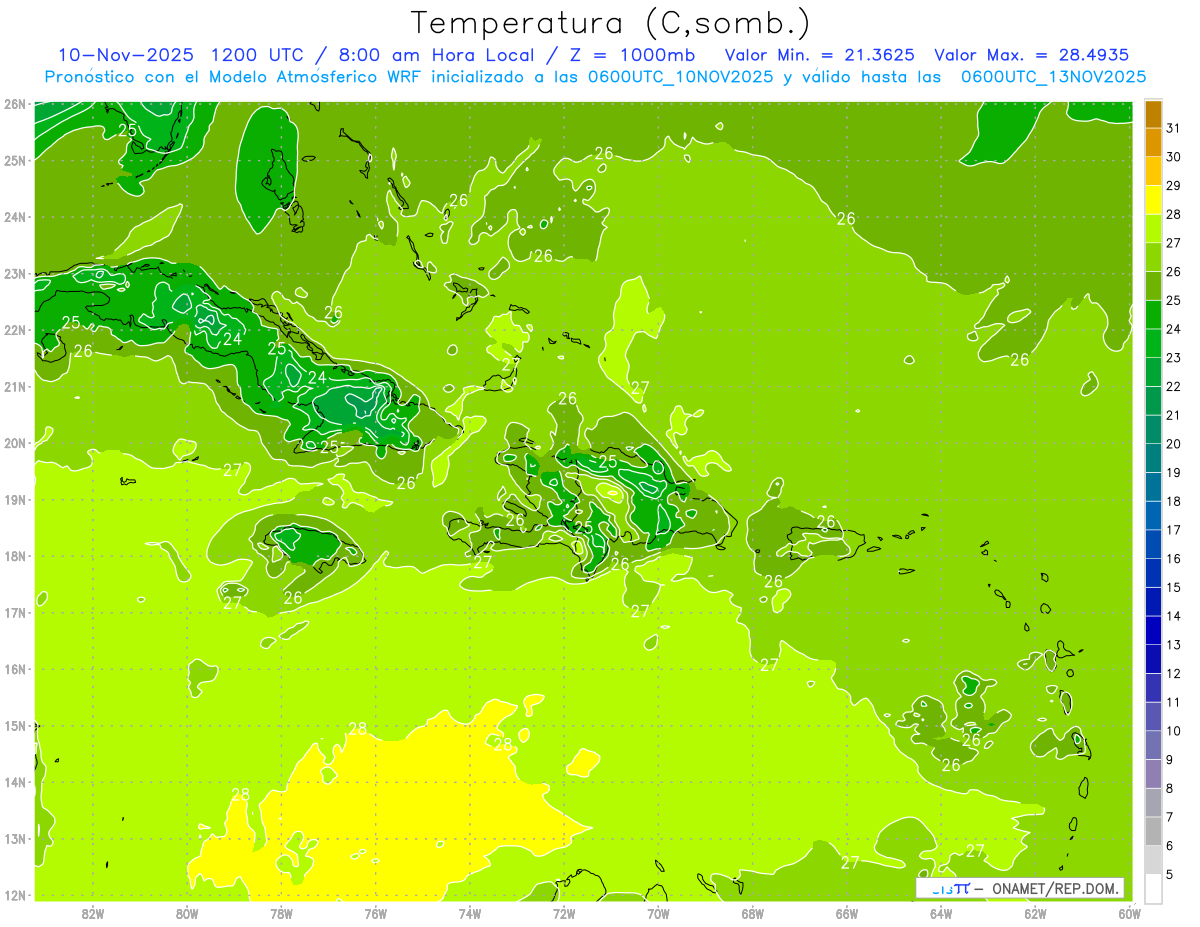The image size is (1200, 927).
Task: Click the 15N latitude axis label
Action: [x=14, y=725]
